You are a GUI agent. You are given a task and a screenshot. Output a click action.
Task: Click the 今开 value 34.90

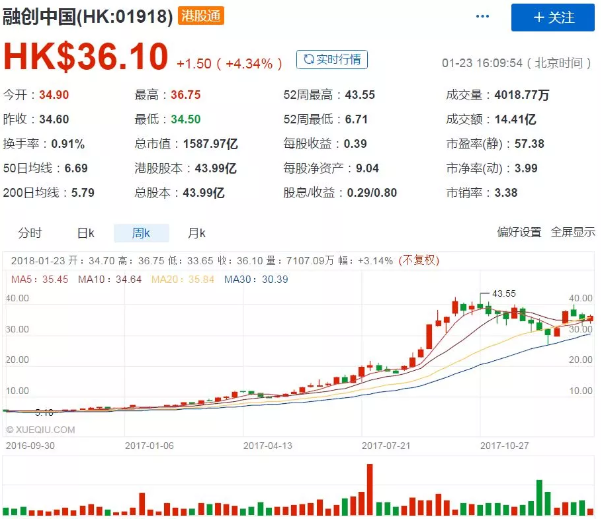coord(54,95)
